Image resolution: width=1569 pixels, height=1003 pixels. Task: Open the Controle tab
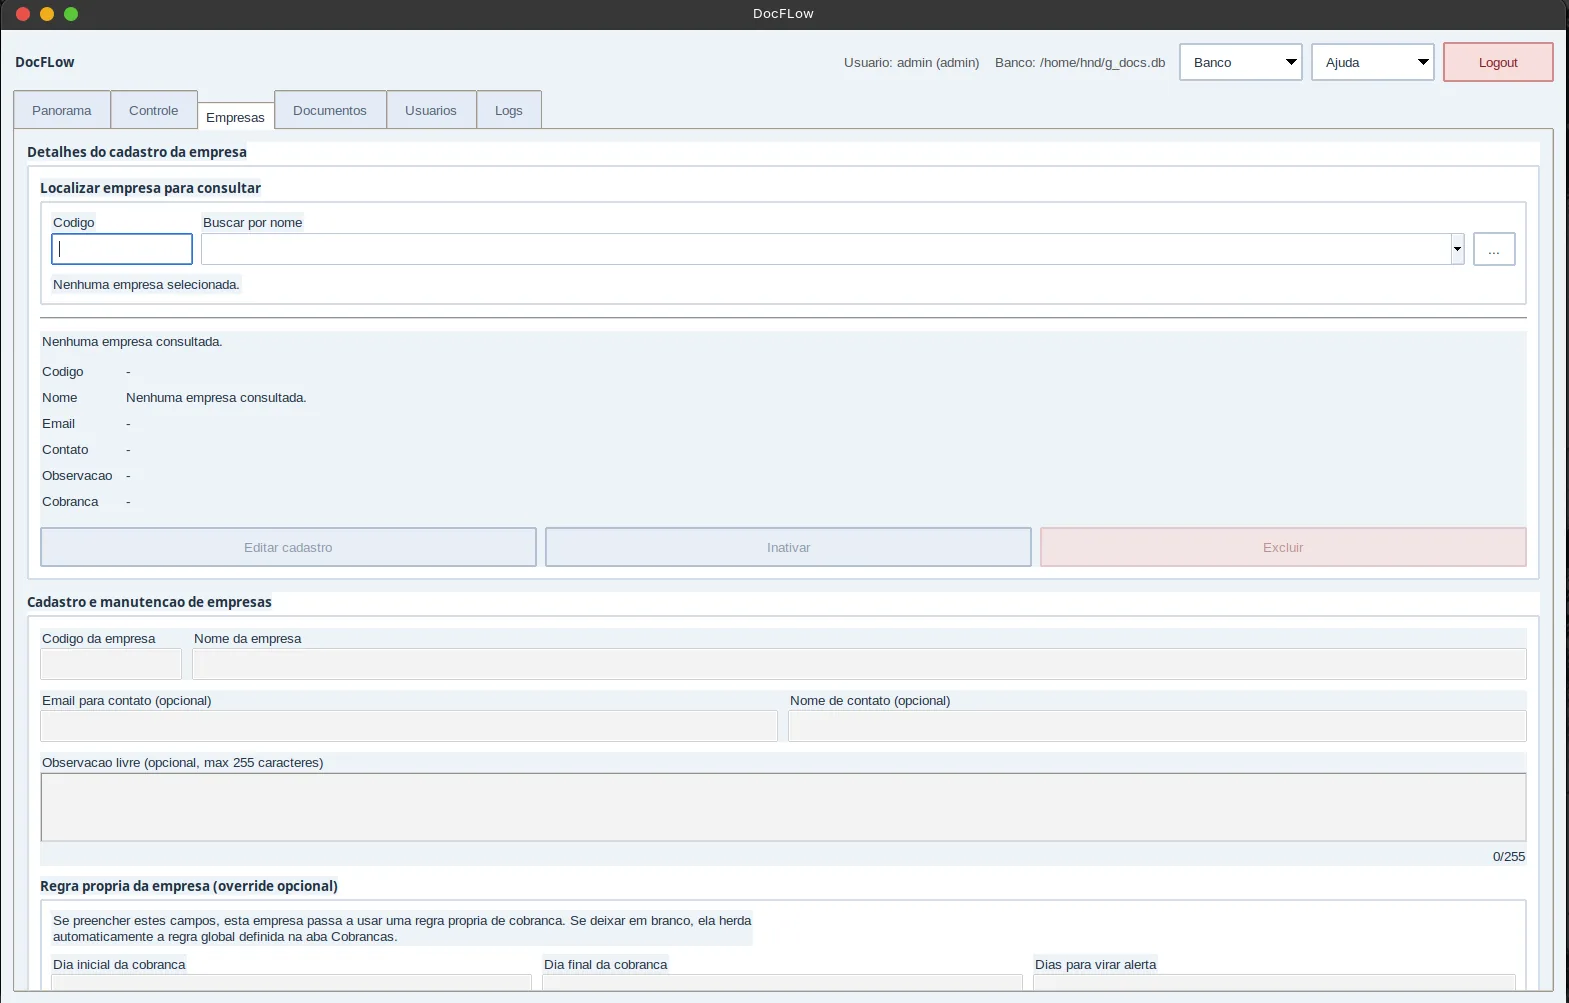pos(154,110)
